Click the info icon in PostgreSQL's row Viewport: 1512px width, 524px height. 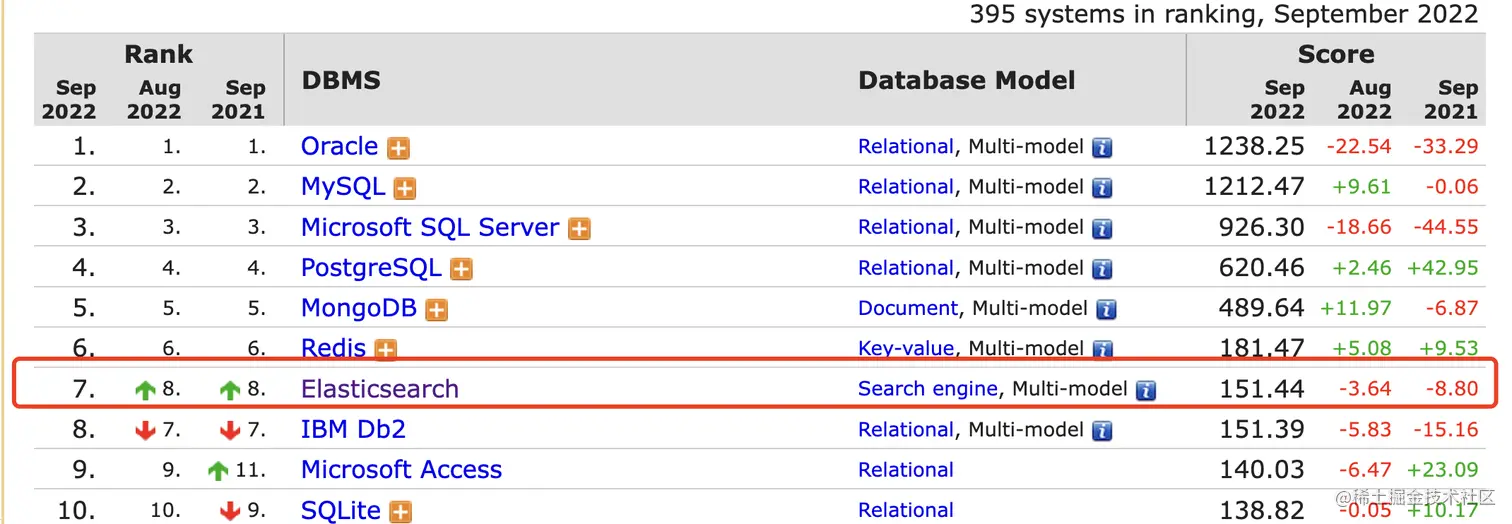[x=1102, y=269]
